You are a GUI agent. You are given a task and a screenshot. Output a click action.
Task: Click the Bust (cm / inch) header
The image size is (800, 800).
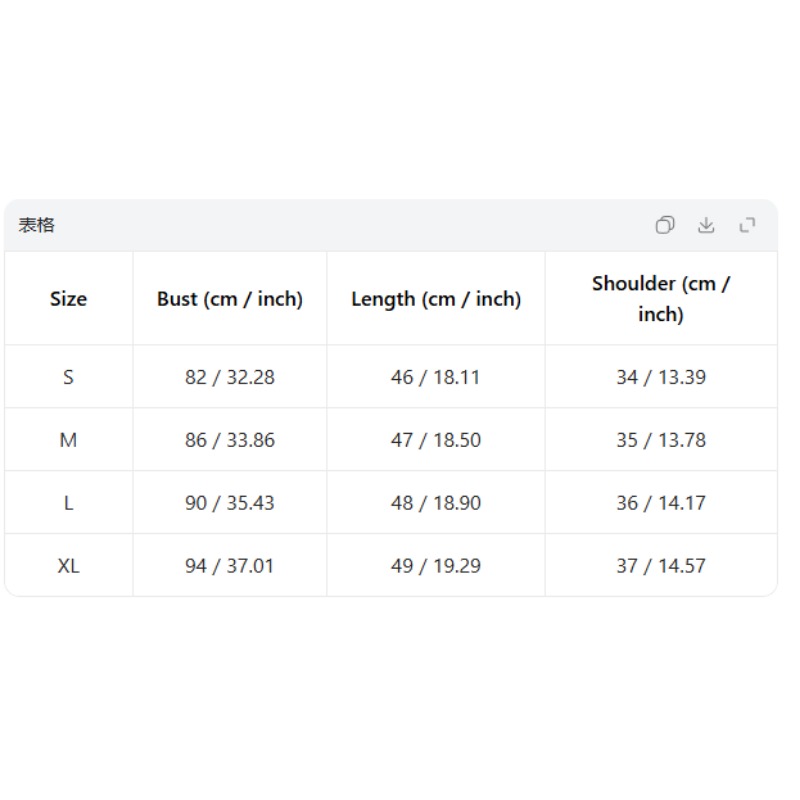point(230,299)
